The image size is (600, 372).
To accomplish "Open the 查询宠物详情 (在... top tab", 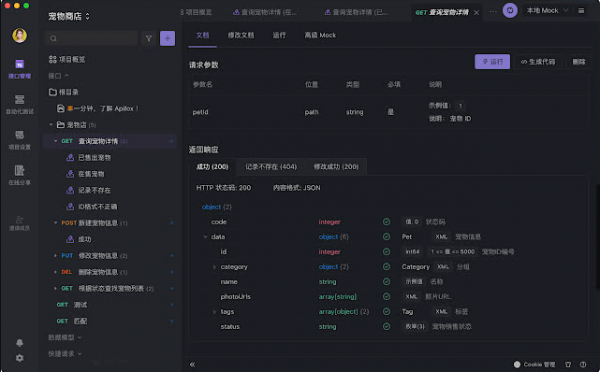I will point(265,12).
